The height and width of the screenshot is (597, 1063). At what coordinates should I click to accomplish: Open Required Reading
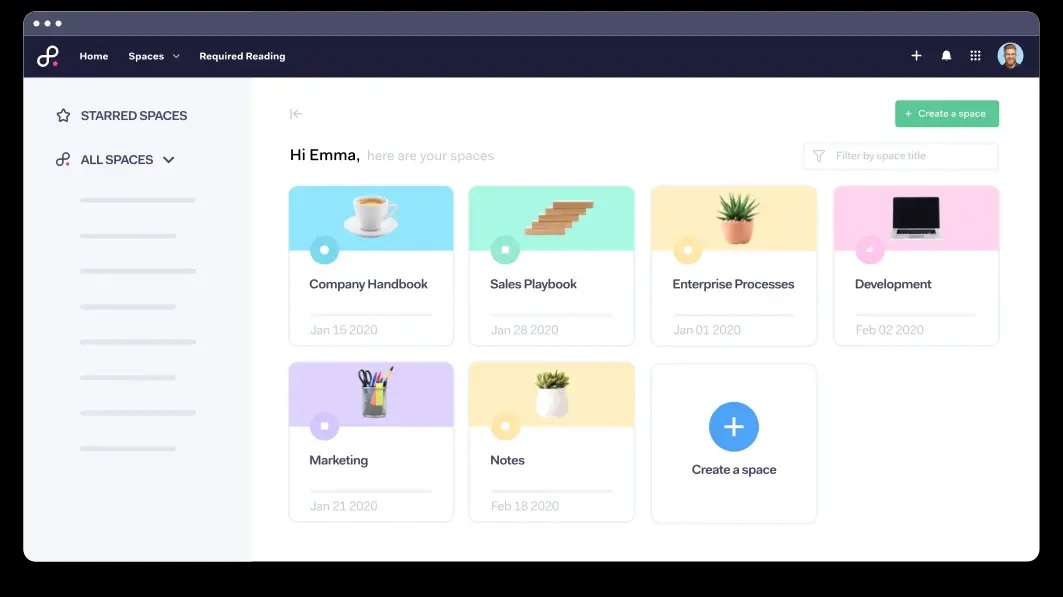pyautogui.click(x=242, y=56)
